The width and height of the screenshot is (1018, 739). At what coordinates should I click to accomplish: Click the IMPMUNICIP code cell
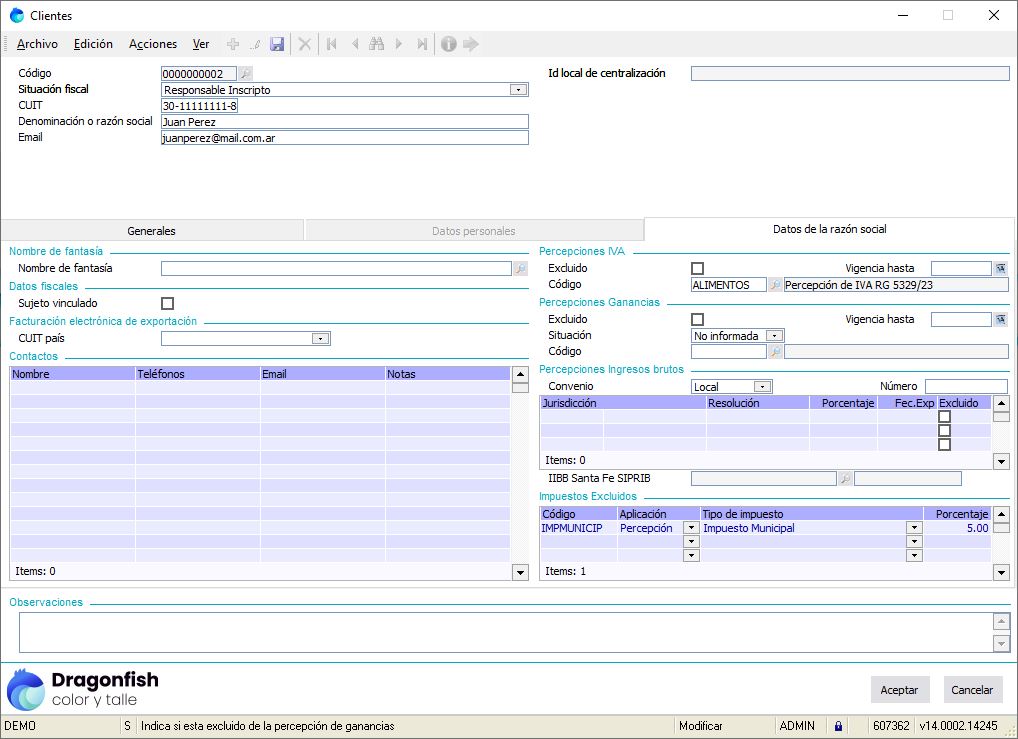tap(578, 528)
